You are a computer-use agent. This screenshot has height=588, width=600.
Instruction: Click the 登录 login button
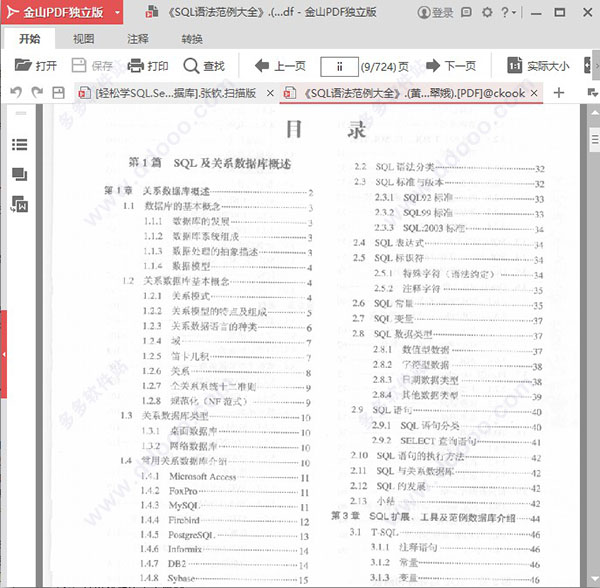click(435, 13)
